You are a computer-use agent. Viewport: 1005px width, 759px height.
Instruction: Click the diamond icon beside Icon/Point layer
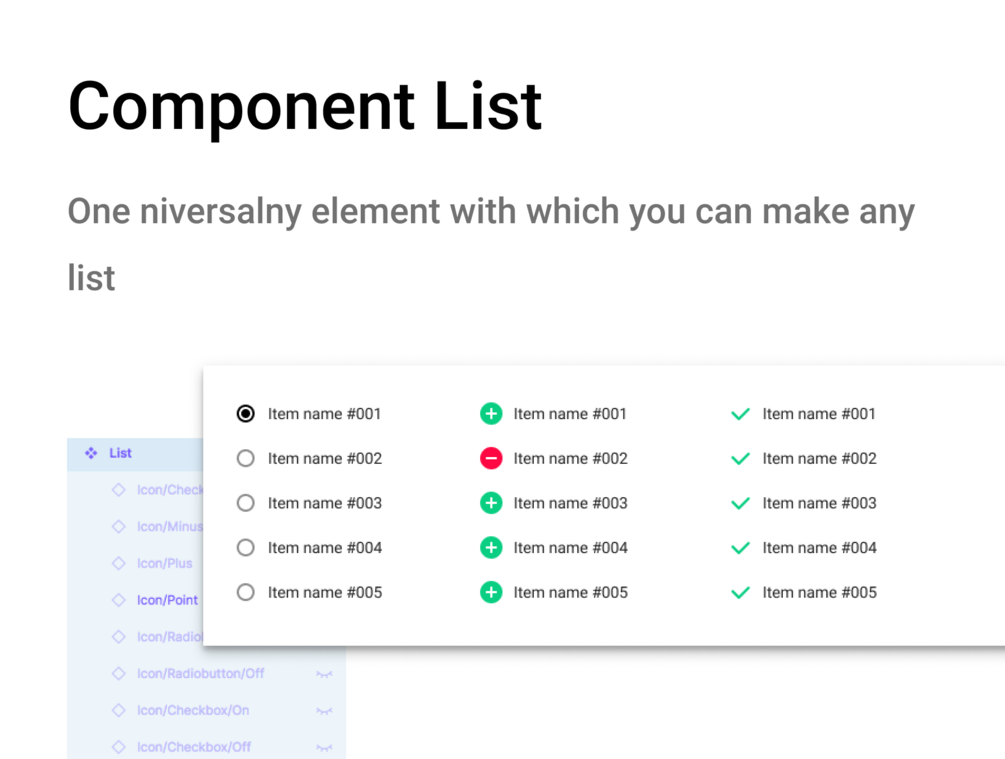pyautogui.click(x=118, y=600)
